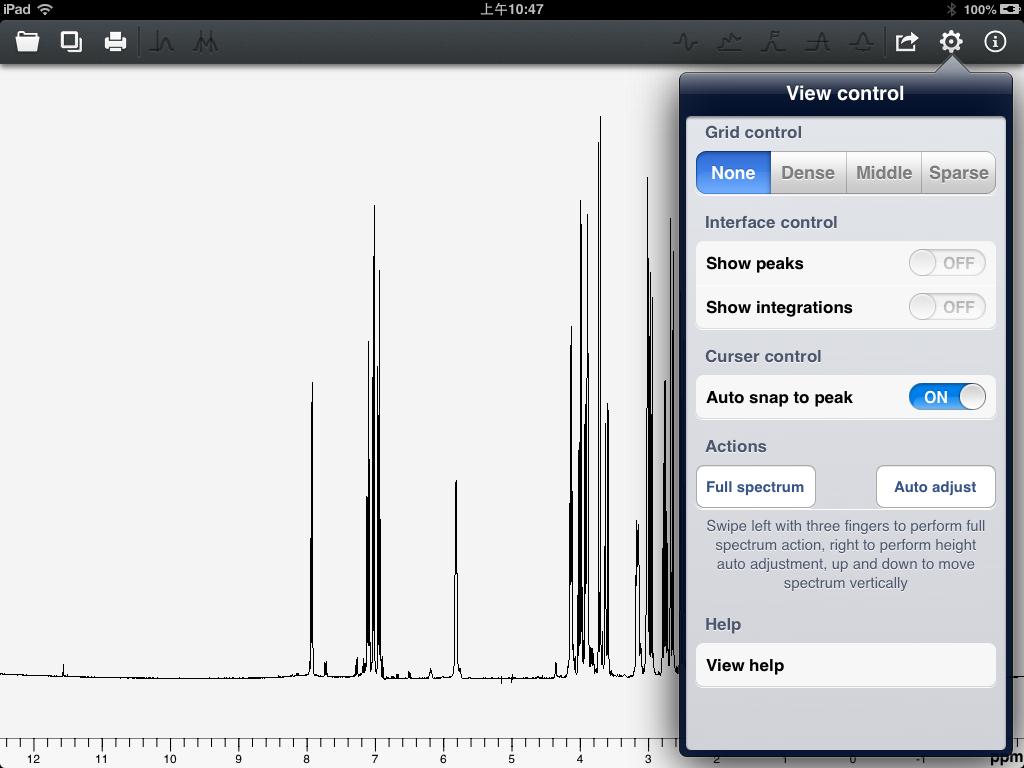
Task: Tap the isolated spectrum peak near 8 ppm
Action: pos(312,528)
